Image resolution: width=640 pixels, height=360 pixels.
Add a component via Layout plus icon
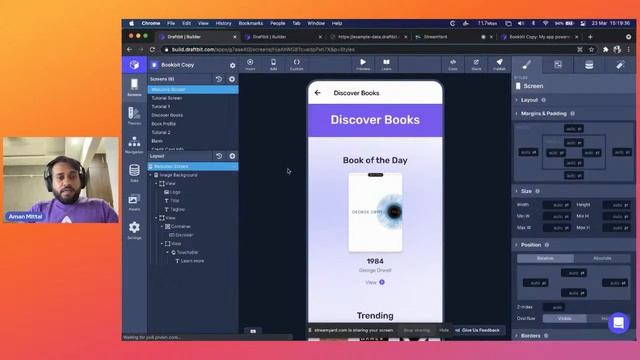(232, 156)
